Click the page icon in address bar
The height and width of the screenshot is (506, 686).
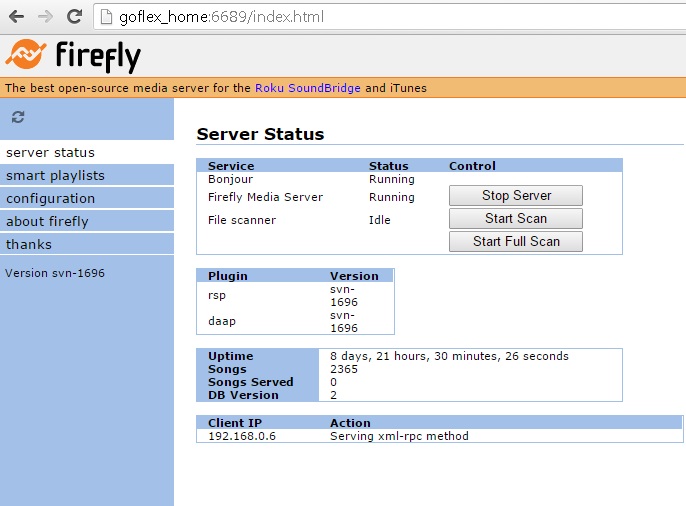pos(106,17)
